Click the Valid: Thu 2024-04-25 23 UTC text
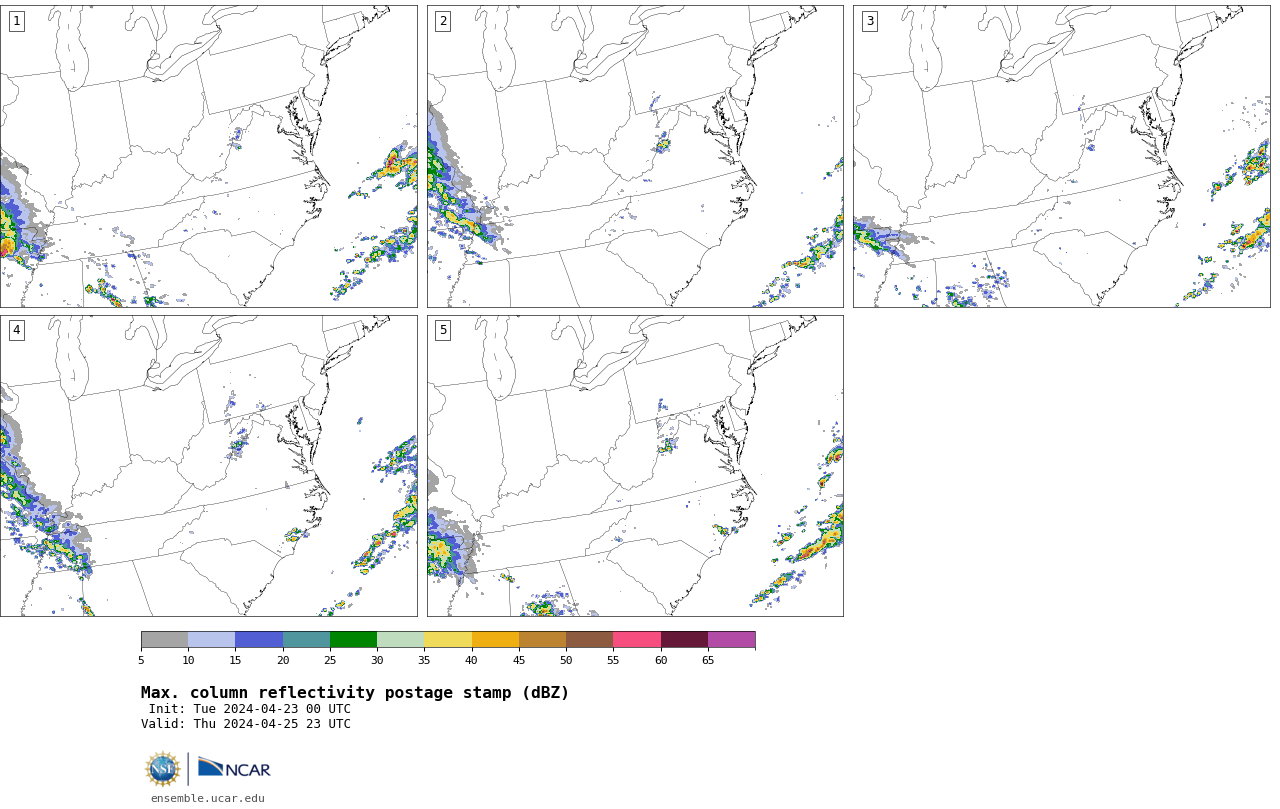Viewport: 1280px width, 809px height. point(246,724)
